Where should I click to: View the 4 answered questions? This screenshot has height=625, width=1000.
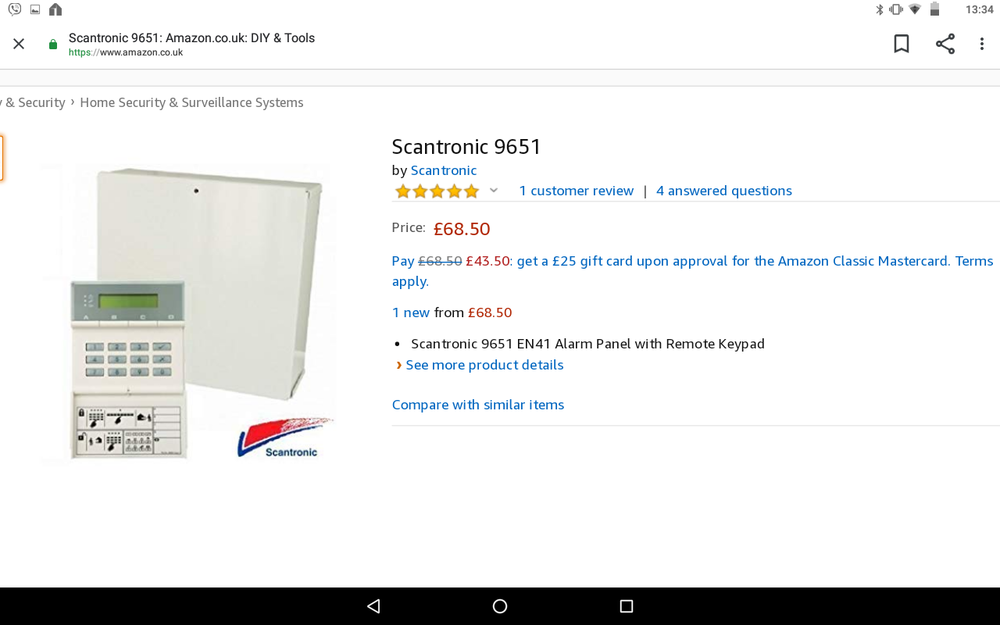click(x=724, y=191)
